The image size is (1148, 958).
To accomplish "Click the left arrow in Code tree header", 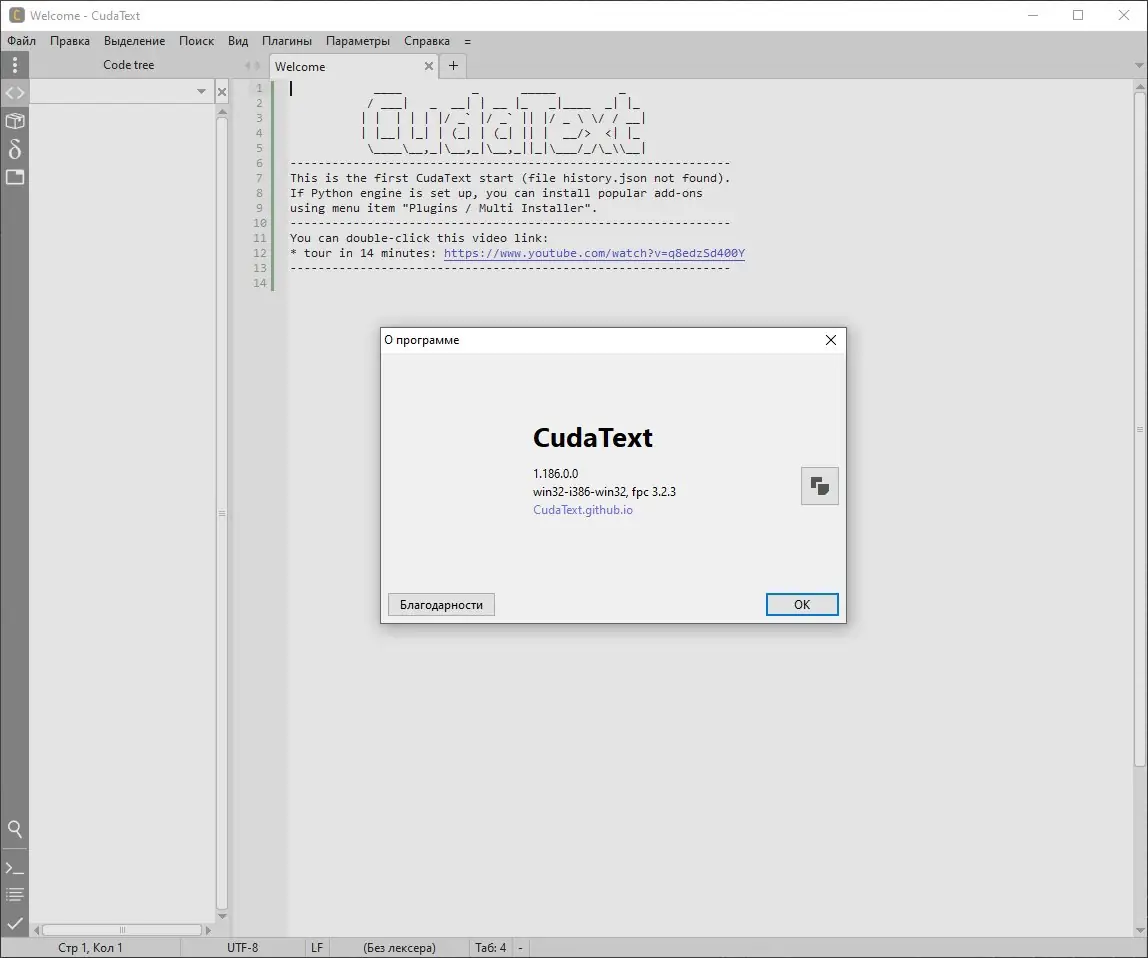I will click(x=247, y=65).
